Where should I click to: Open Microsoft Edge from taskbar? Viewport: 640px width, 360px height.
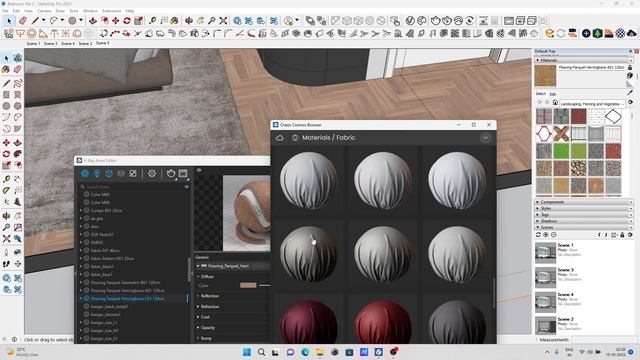click(x=305, y=352)
